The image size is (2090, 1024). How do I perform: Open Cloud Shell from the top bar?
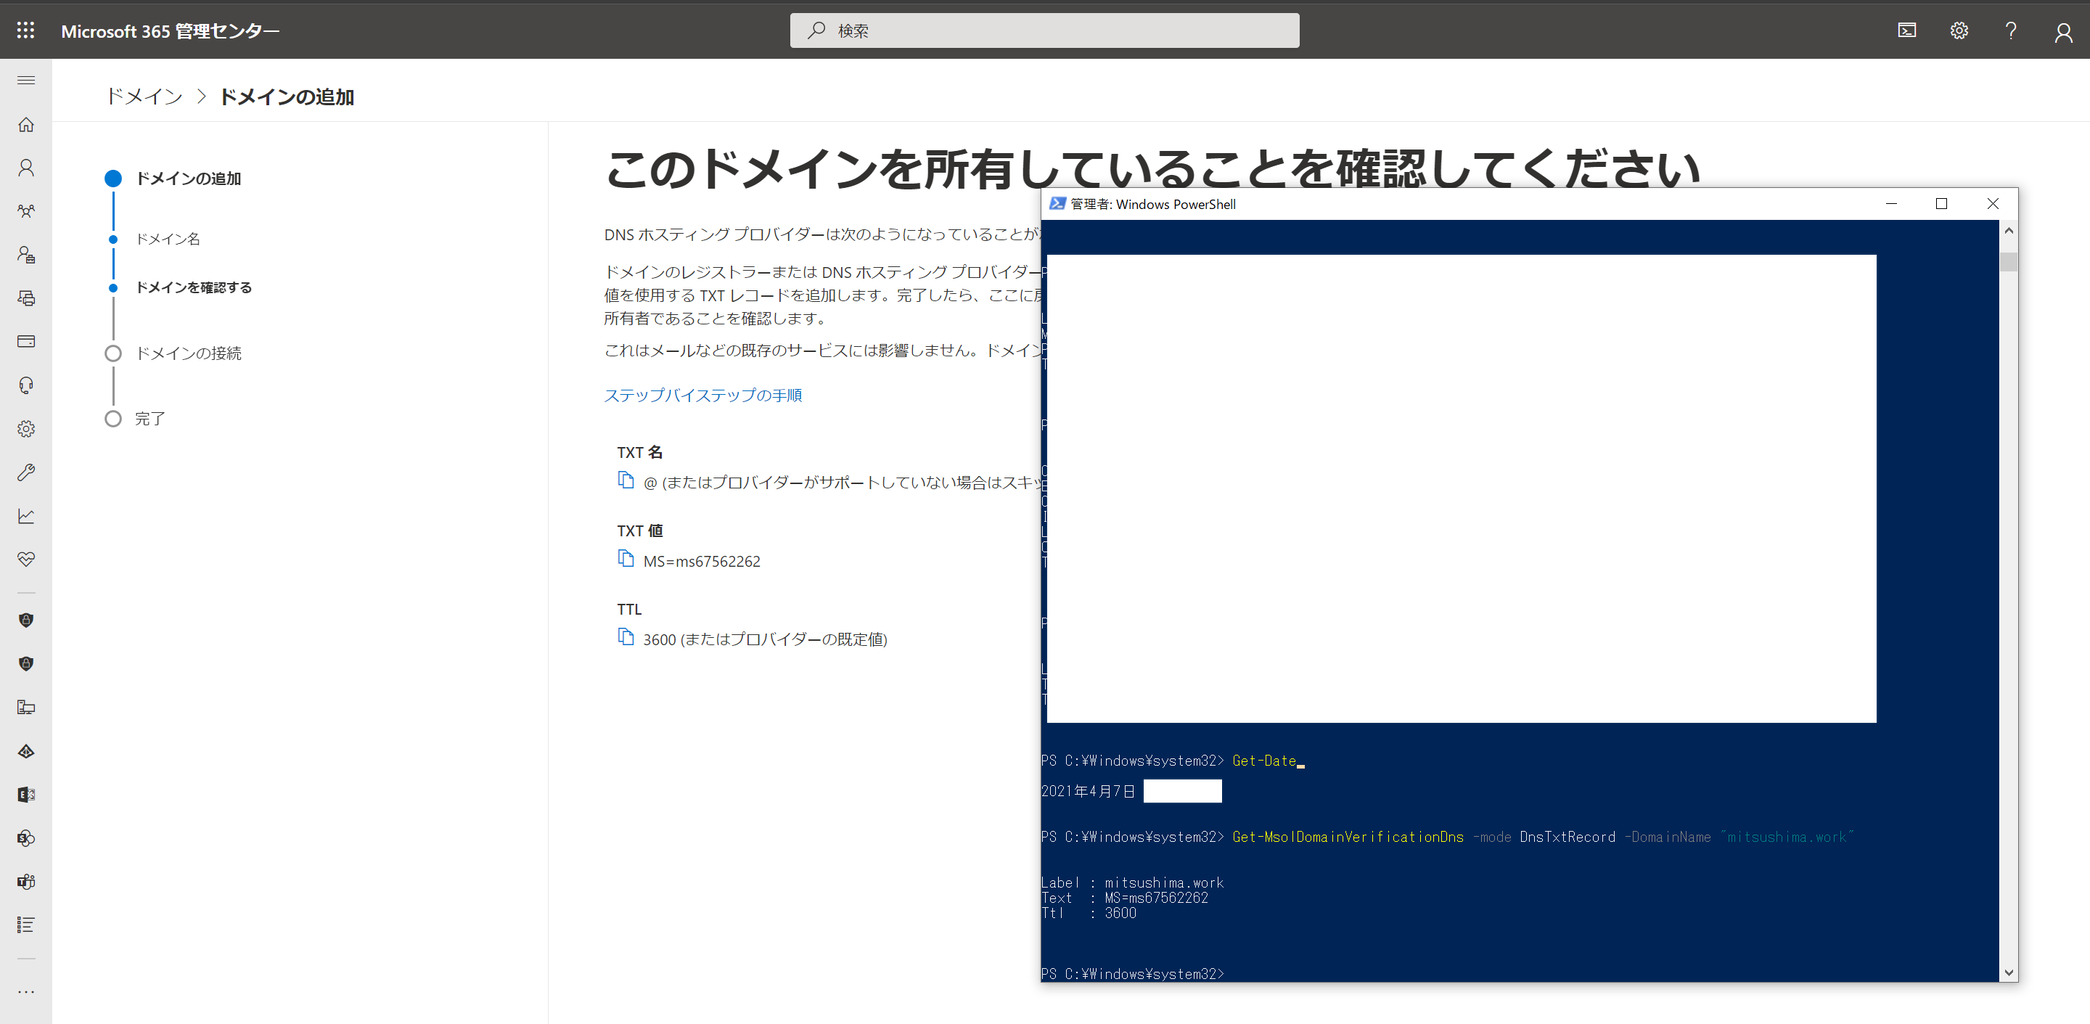pyautogui.click(x=1907, y=31)
